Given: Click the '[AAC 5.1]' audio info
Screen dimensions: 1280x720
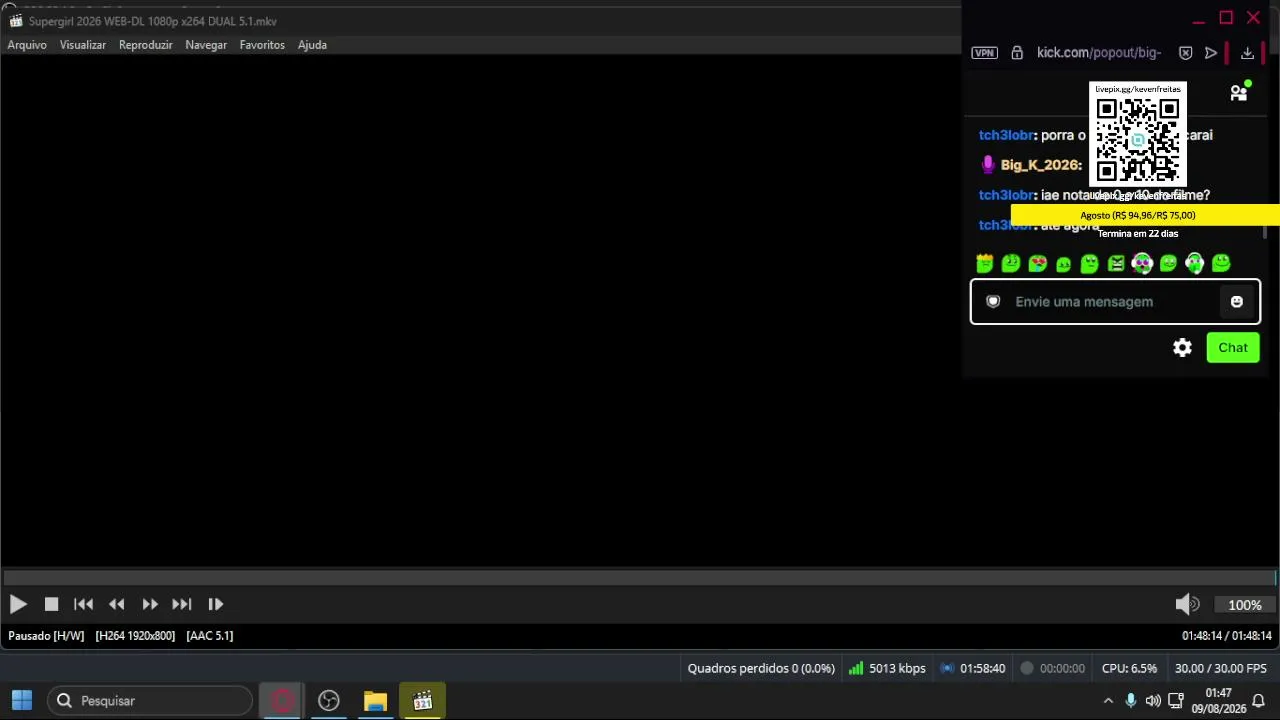Looking at the screenshot, I should click(x=210, y=636).
